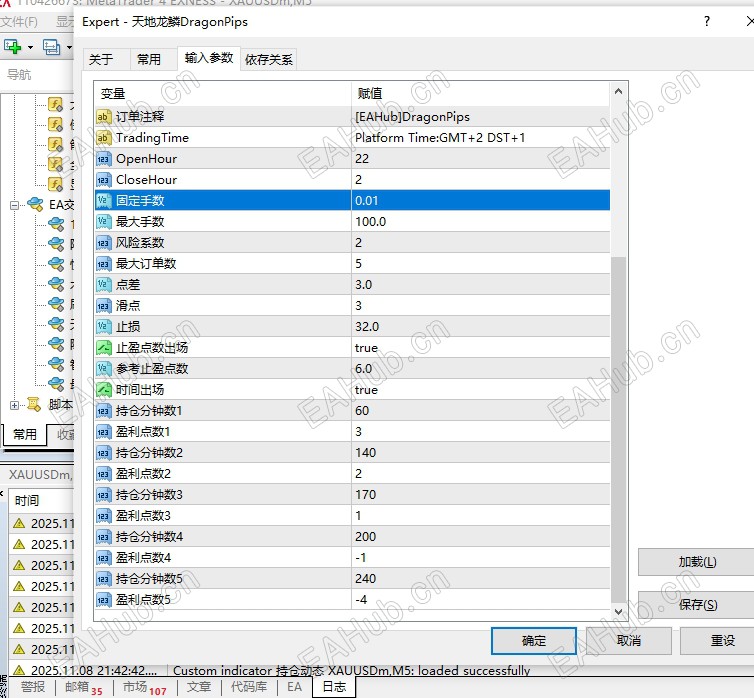
Task: Click the 时间出场 boolean icon
Action: [x=103, y=390]
